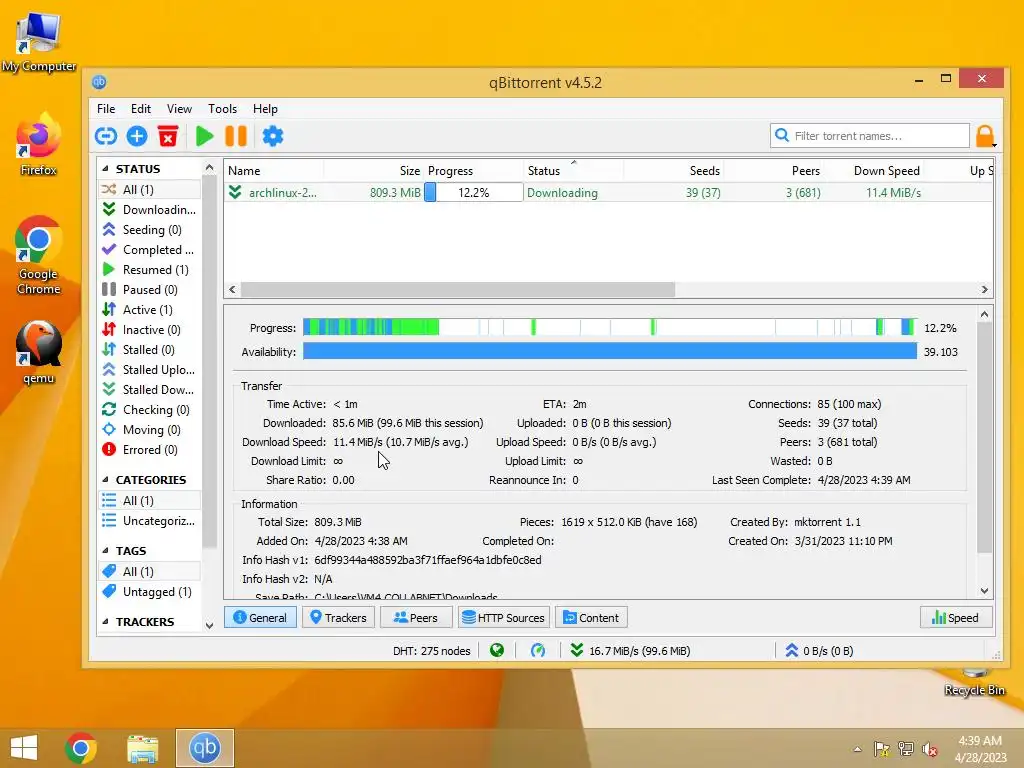Sort by the Status column header
1024x768 pixels.
tap(573, 170)
